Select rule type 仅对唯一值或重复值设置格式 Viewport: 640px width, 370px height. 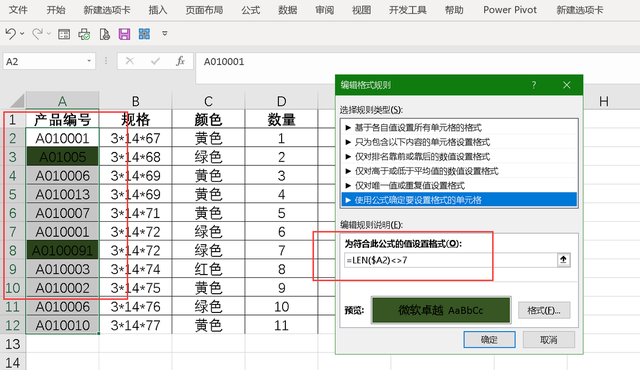tap(459, 186)
